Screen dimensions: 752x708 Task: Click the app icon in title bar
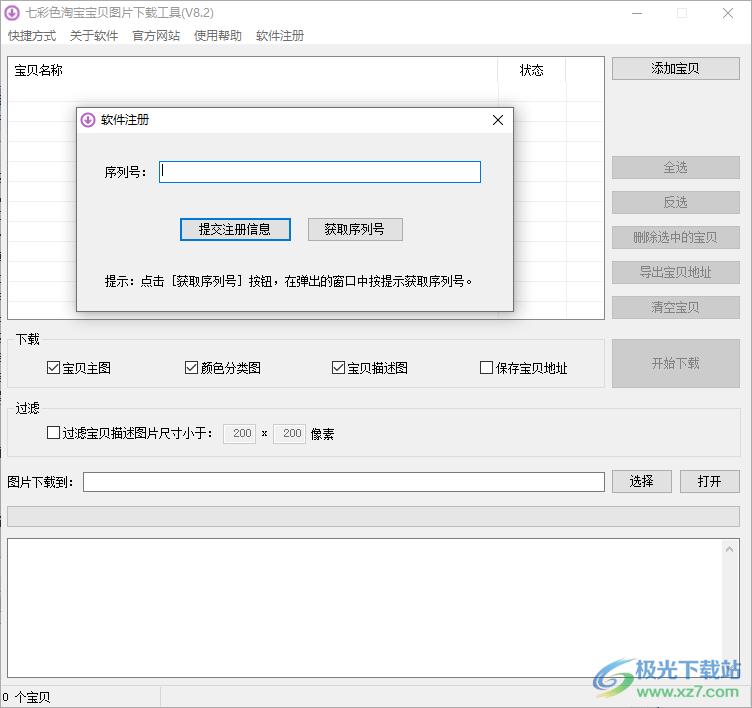point(12,13)
